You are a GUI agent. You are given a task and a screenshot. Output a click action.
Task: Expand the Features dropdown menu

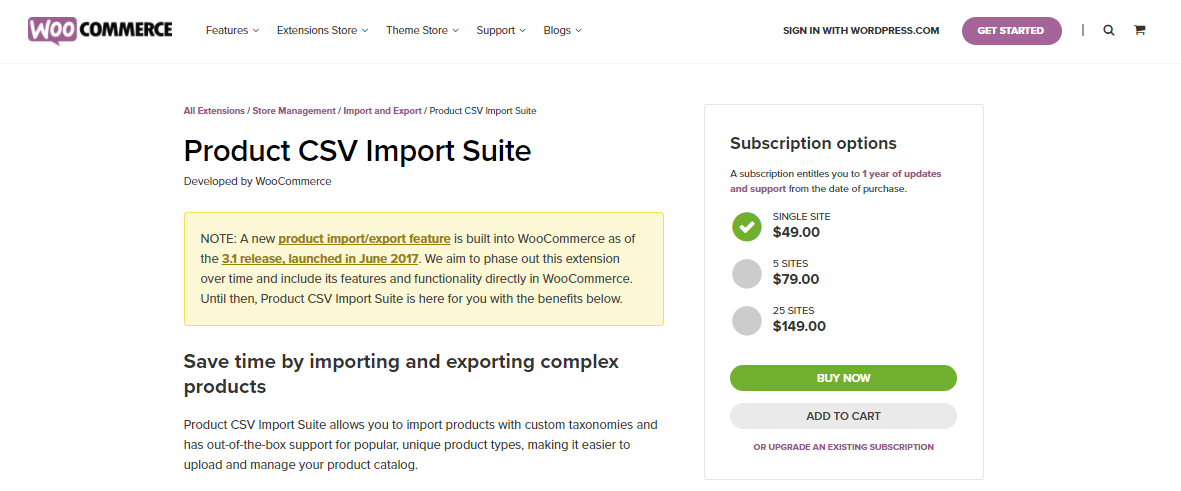pyautogui.click(x=232, y=31)
